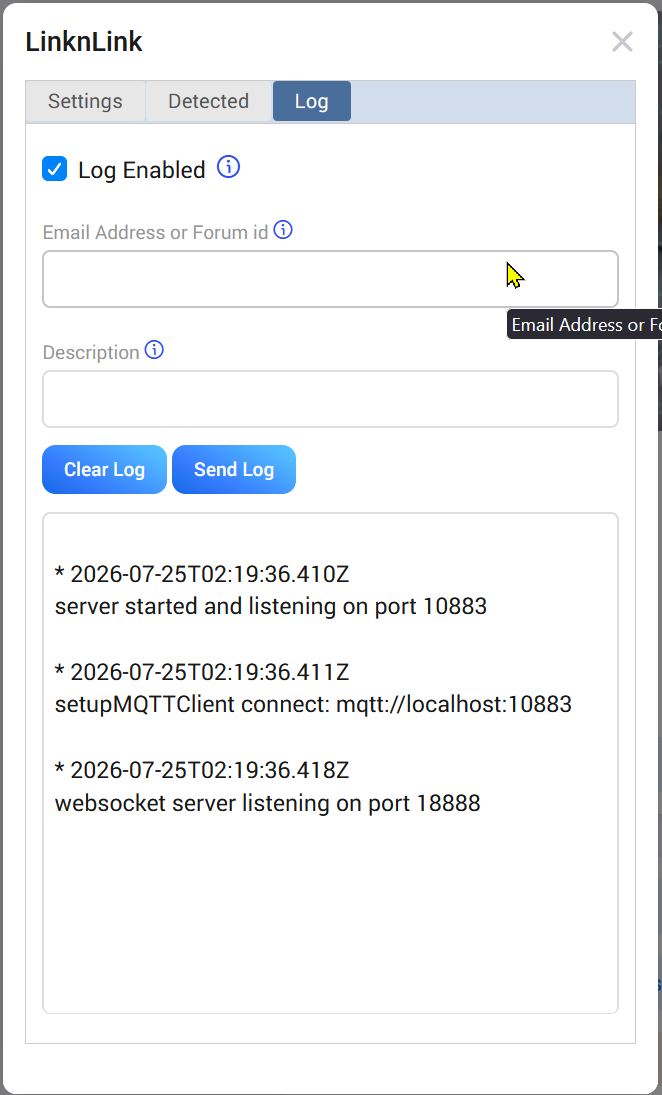Click the LinknLink dialog title

84,42
